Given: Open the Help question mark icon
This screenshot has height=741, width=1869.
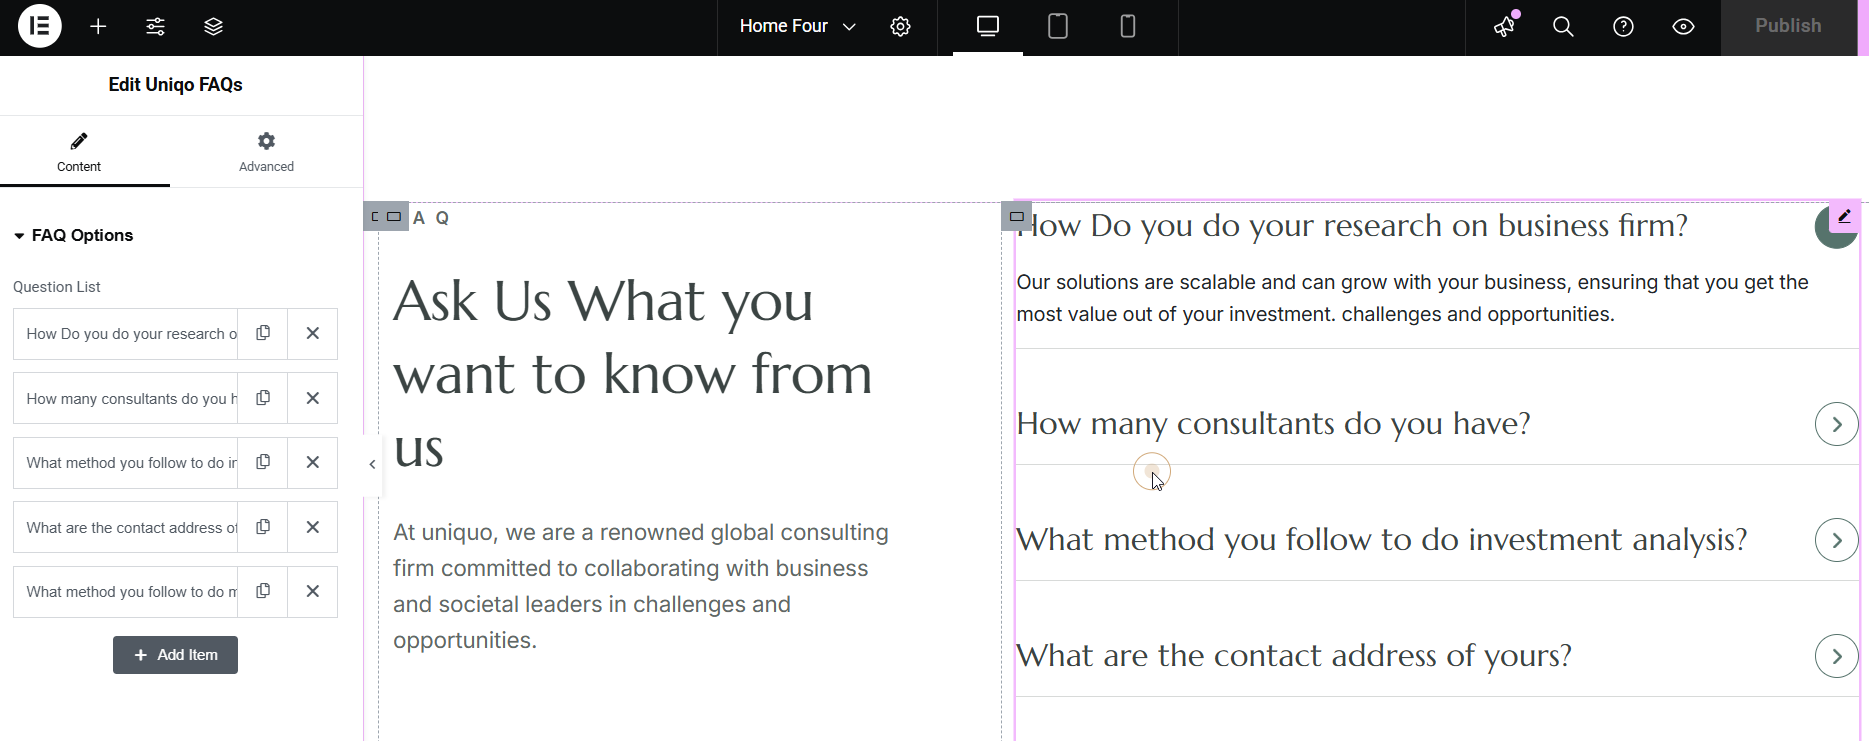Looking at the screenshot, I should tap(1623, 27).
